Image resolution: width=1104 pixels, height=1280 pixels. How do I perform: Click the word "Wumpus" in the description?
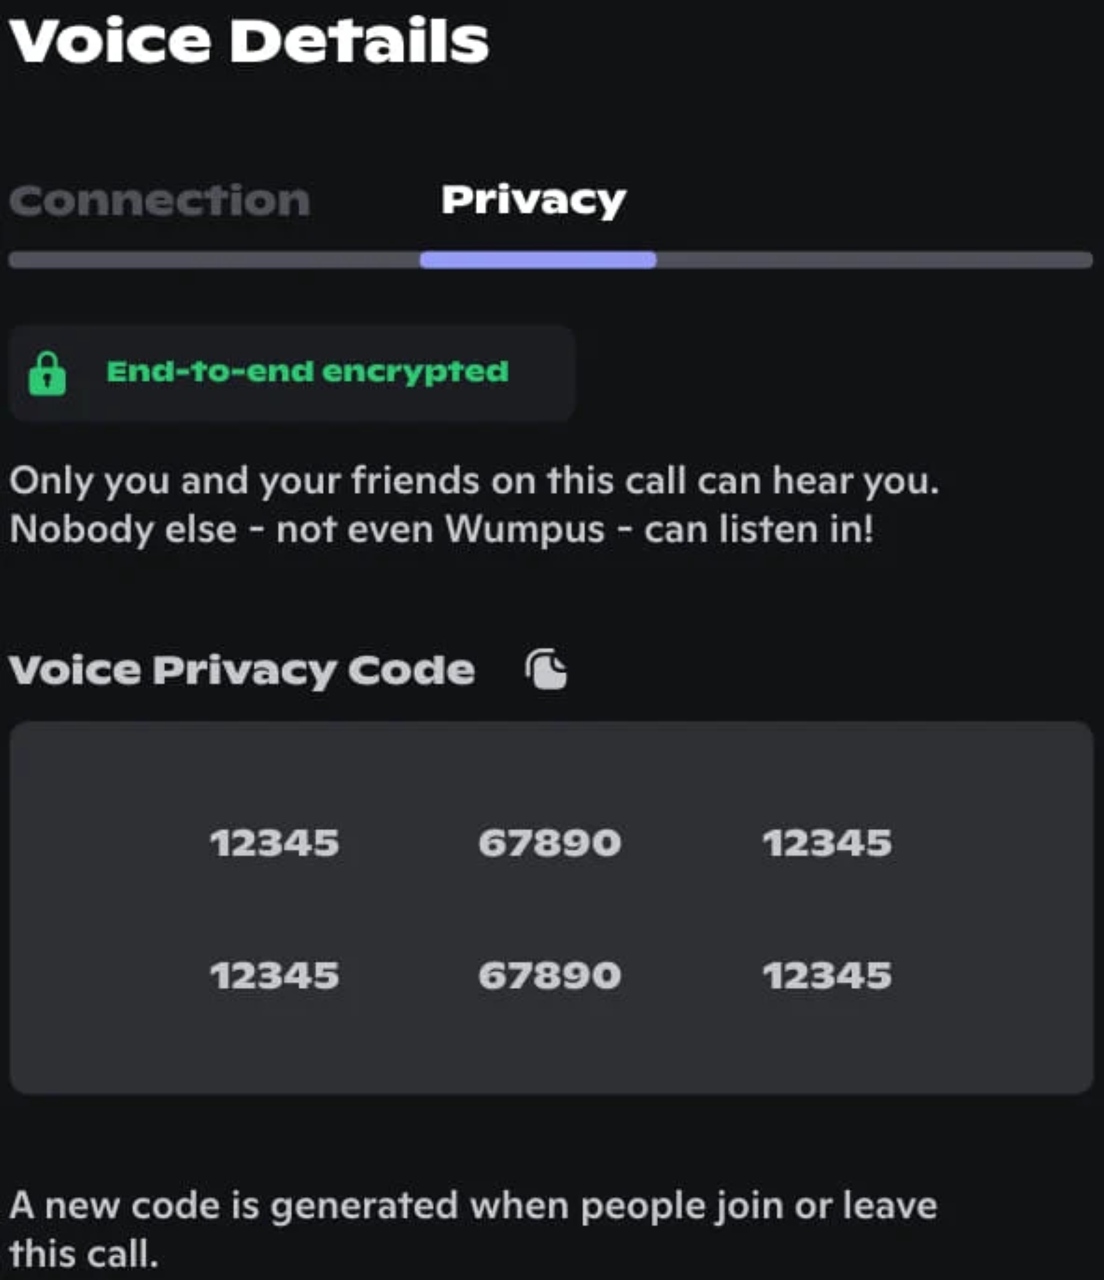pyautogui.click(x=525, y=529)
